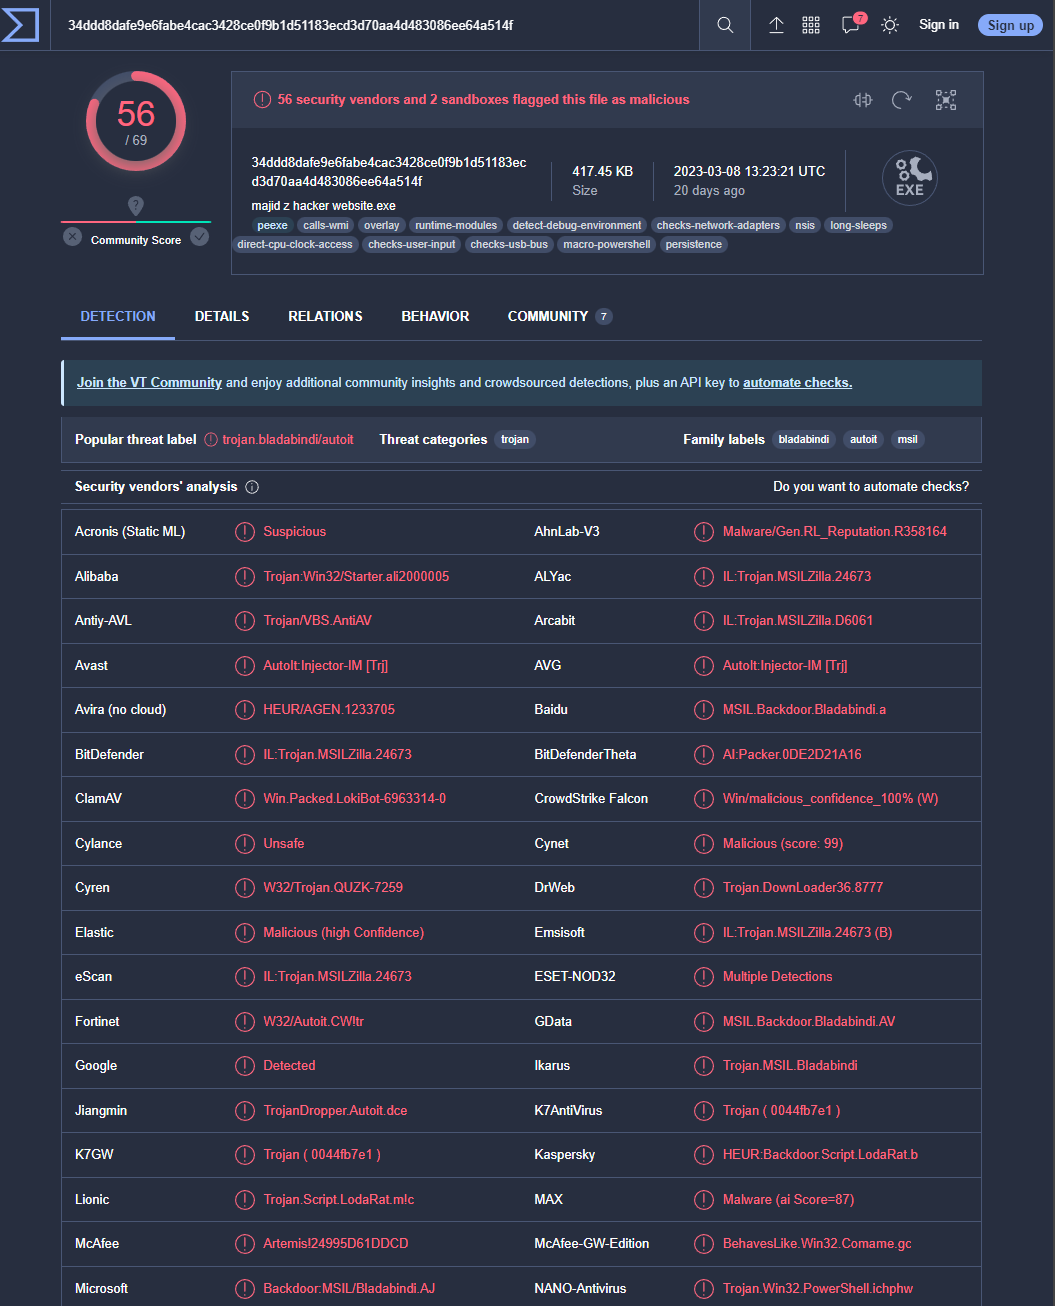
Task: Switch to the BEHAVIOR tab
Action: coord(435,316)
